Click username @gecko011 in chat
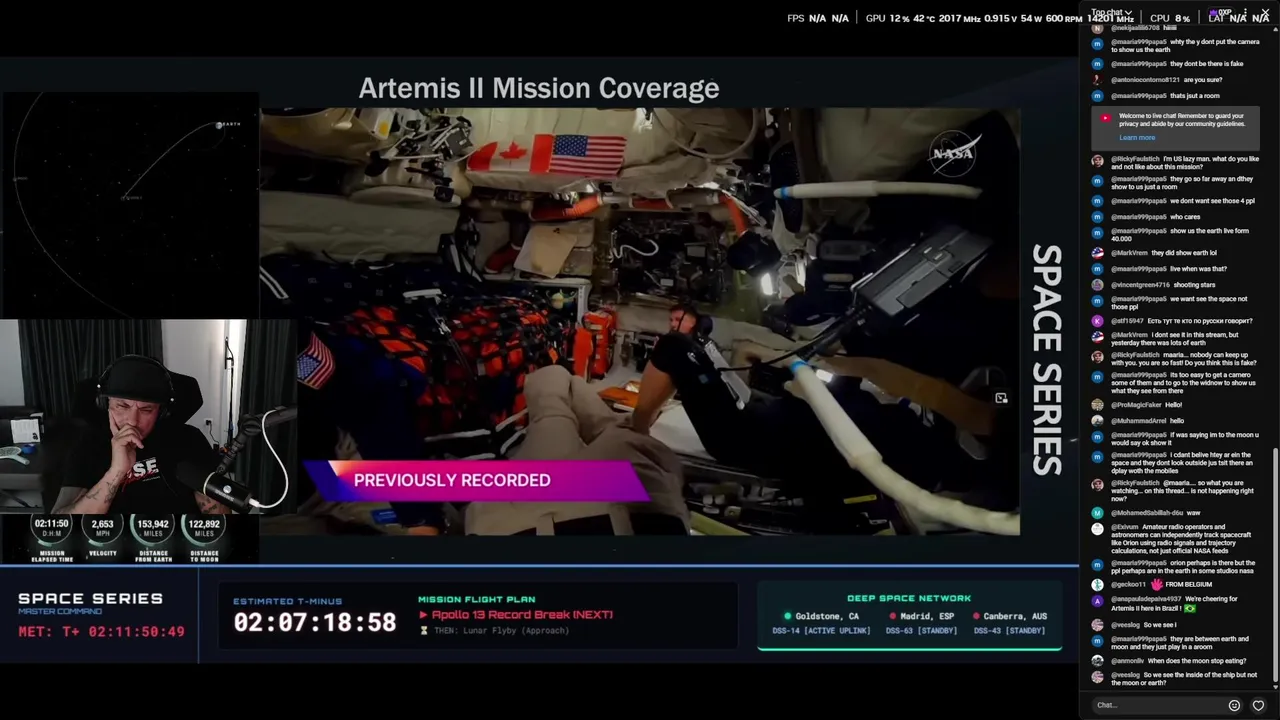 [1128, 584]
